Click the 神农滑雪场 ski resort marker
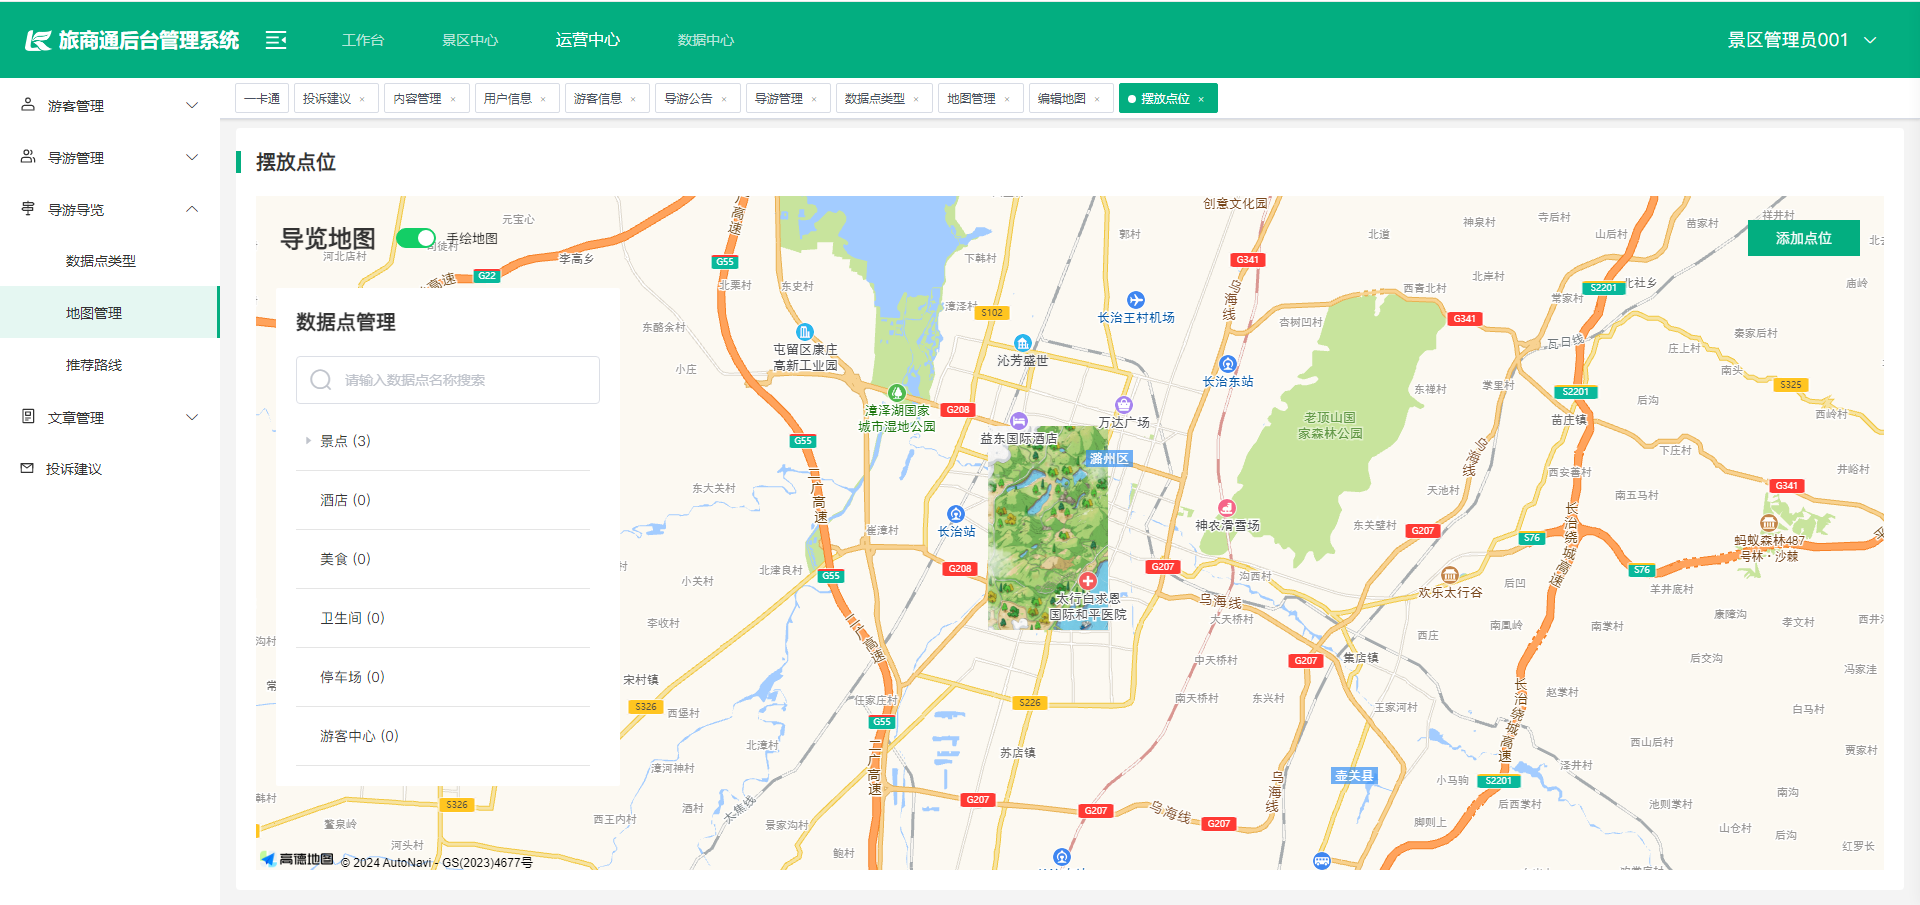1920x905 pixels. point(1227,508)
